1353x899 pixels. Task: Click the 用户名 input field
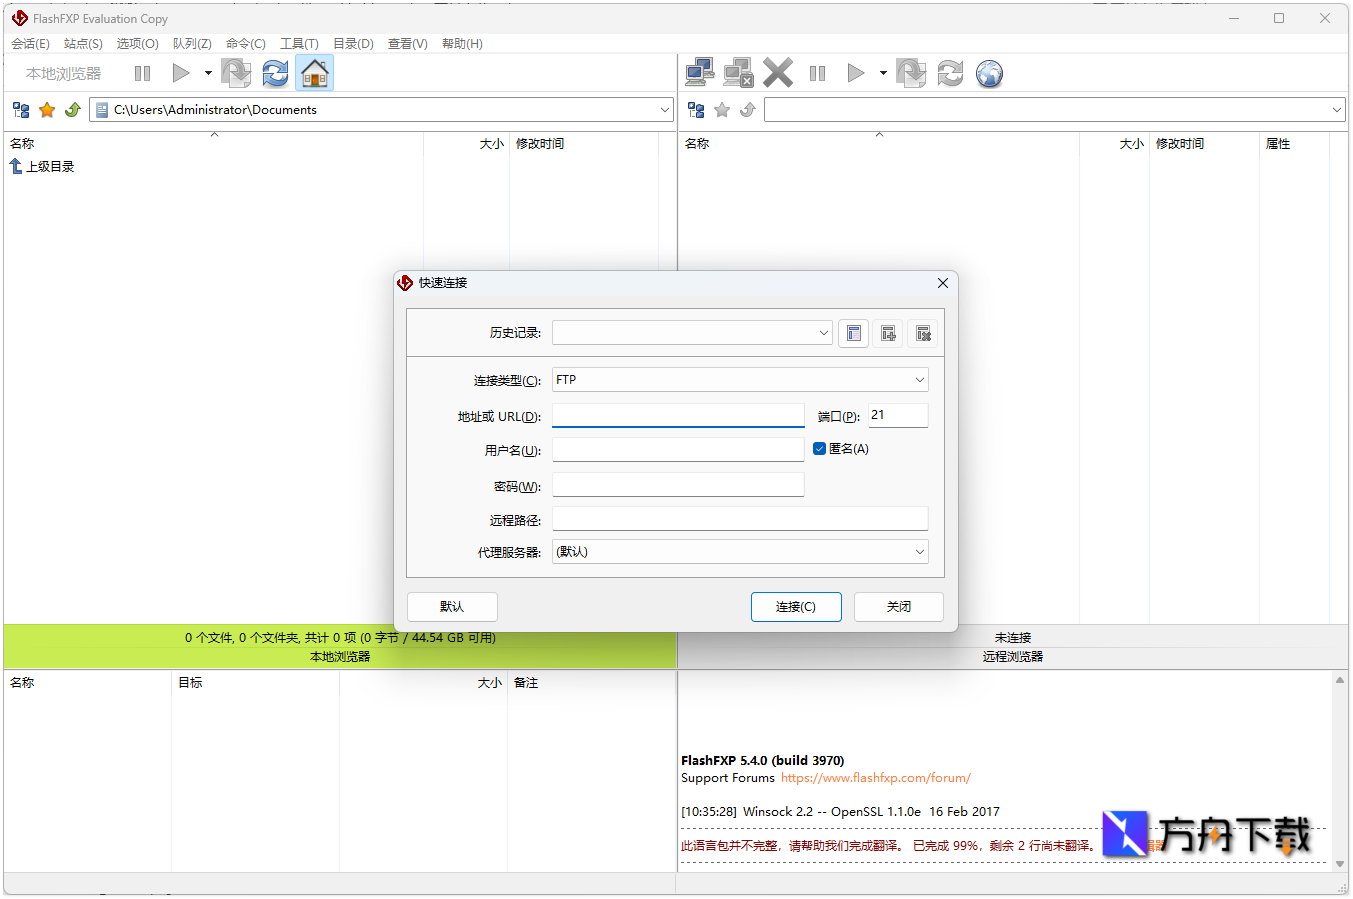[678, 450]
